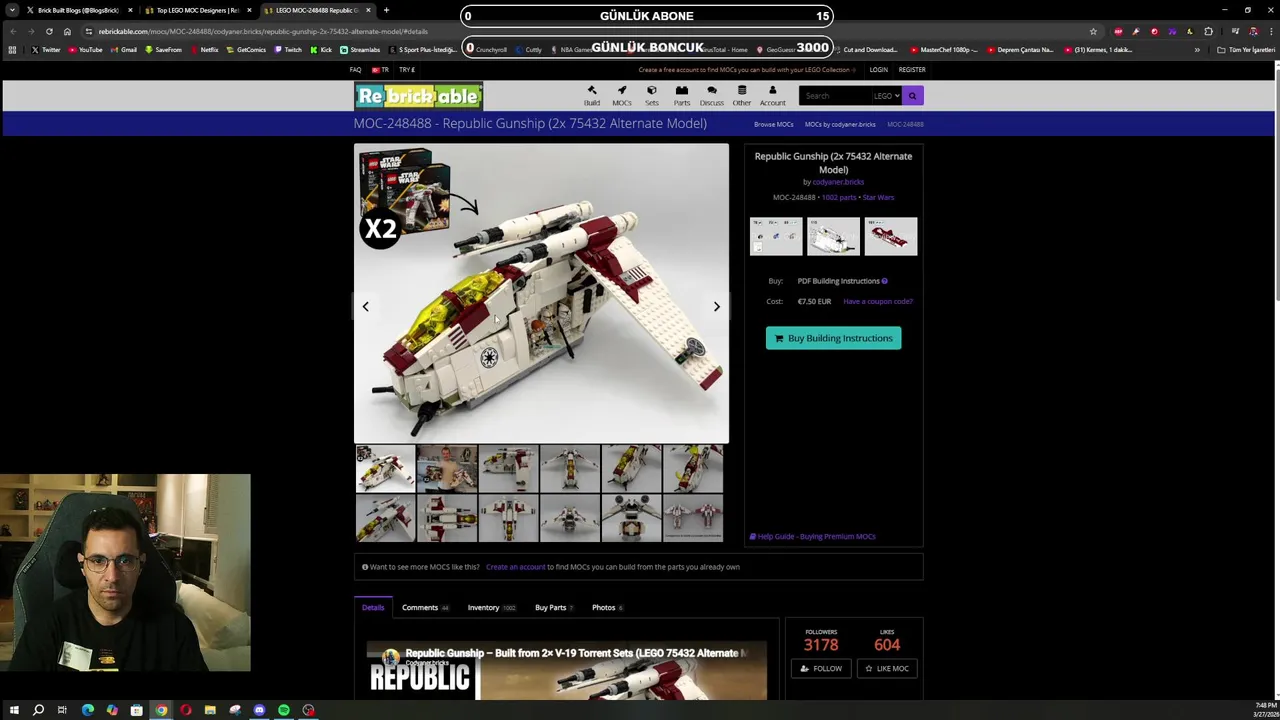Go to Chrome home page icon
Image resolution: width=1280 pixels, height=720 pixels.
click(x=67, y=31)
